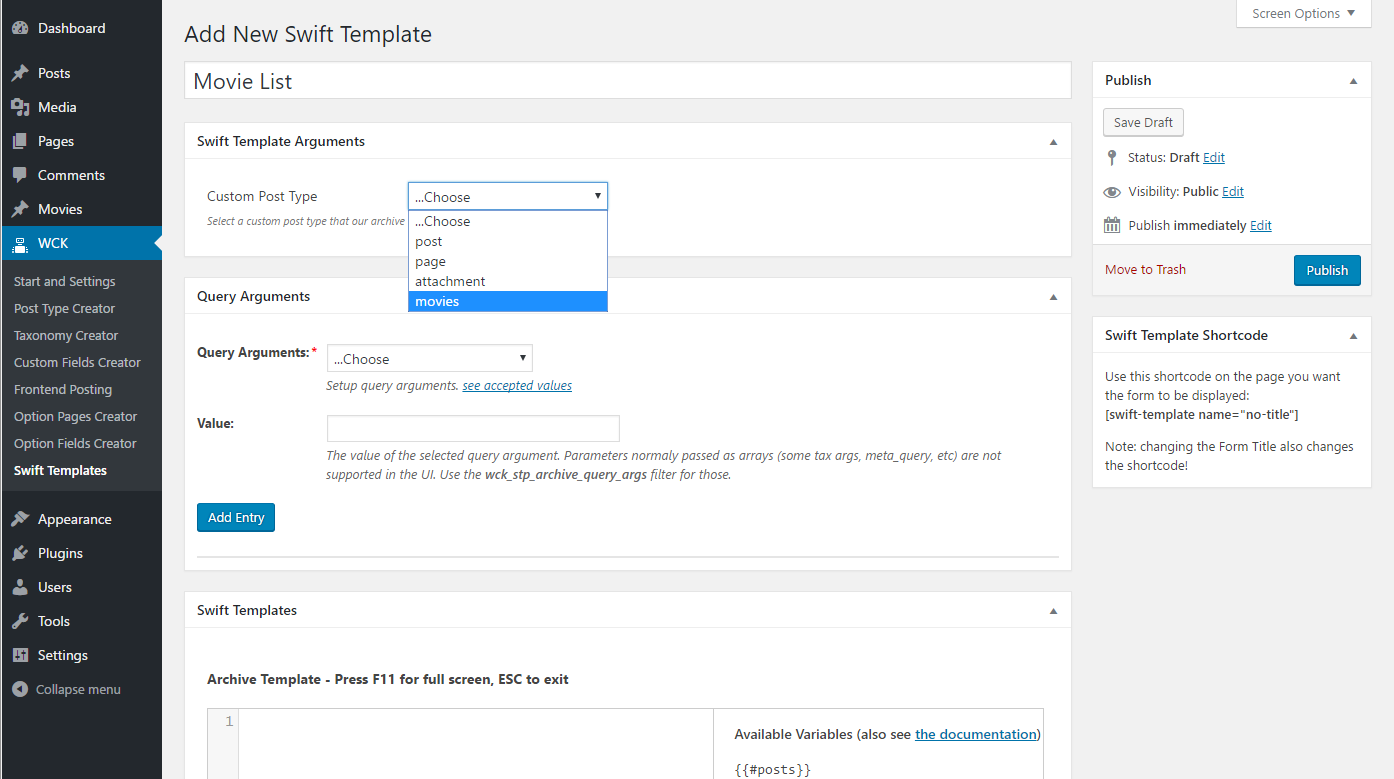Open the Appearance menu item

tap(80, 519)
